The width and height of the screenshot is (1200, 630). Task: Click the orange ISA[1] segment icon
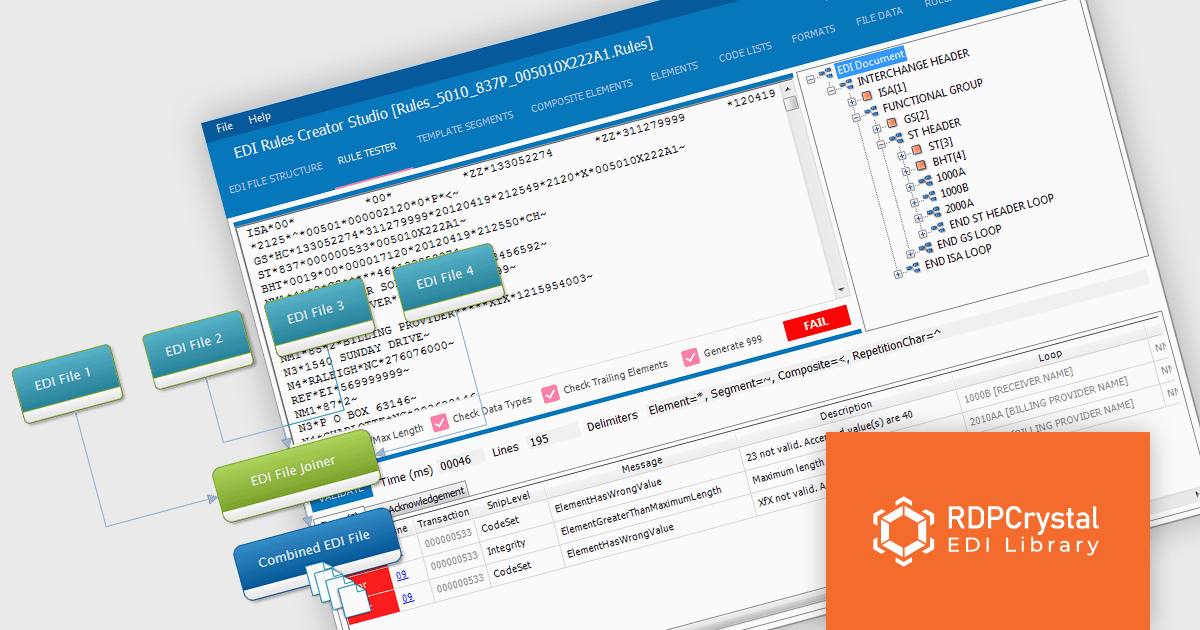[x=867, y=98]
